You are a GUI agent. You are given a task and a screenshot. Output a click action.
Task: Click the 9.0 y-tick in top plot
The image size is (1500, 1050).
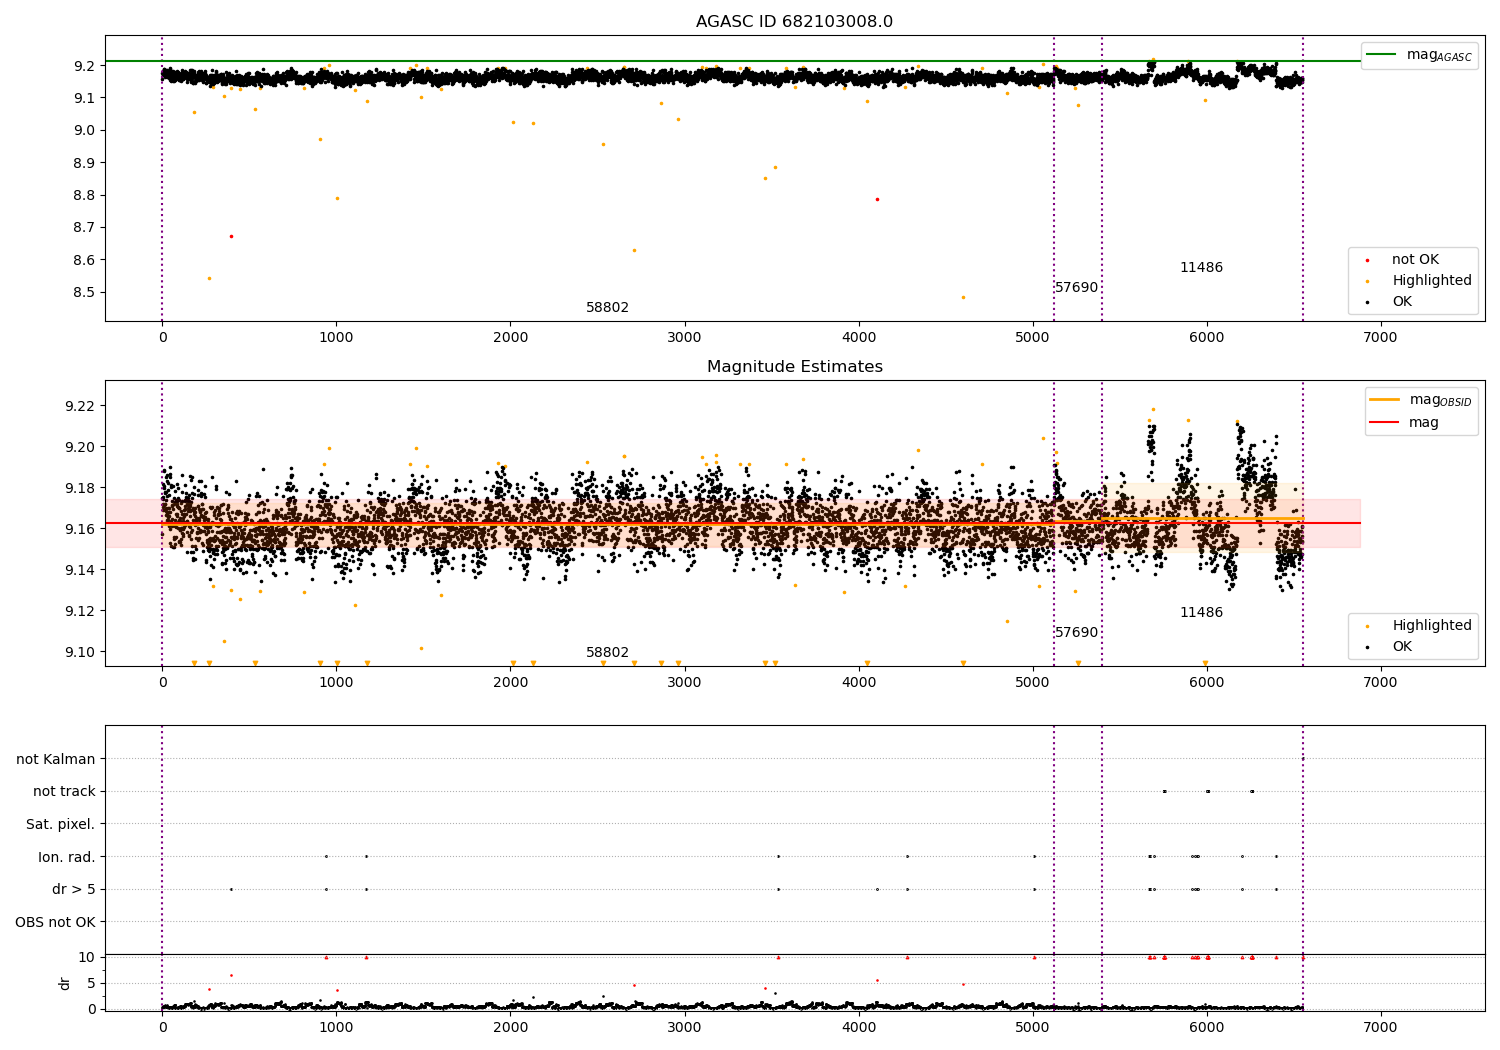84,130
